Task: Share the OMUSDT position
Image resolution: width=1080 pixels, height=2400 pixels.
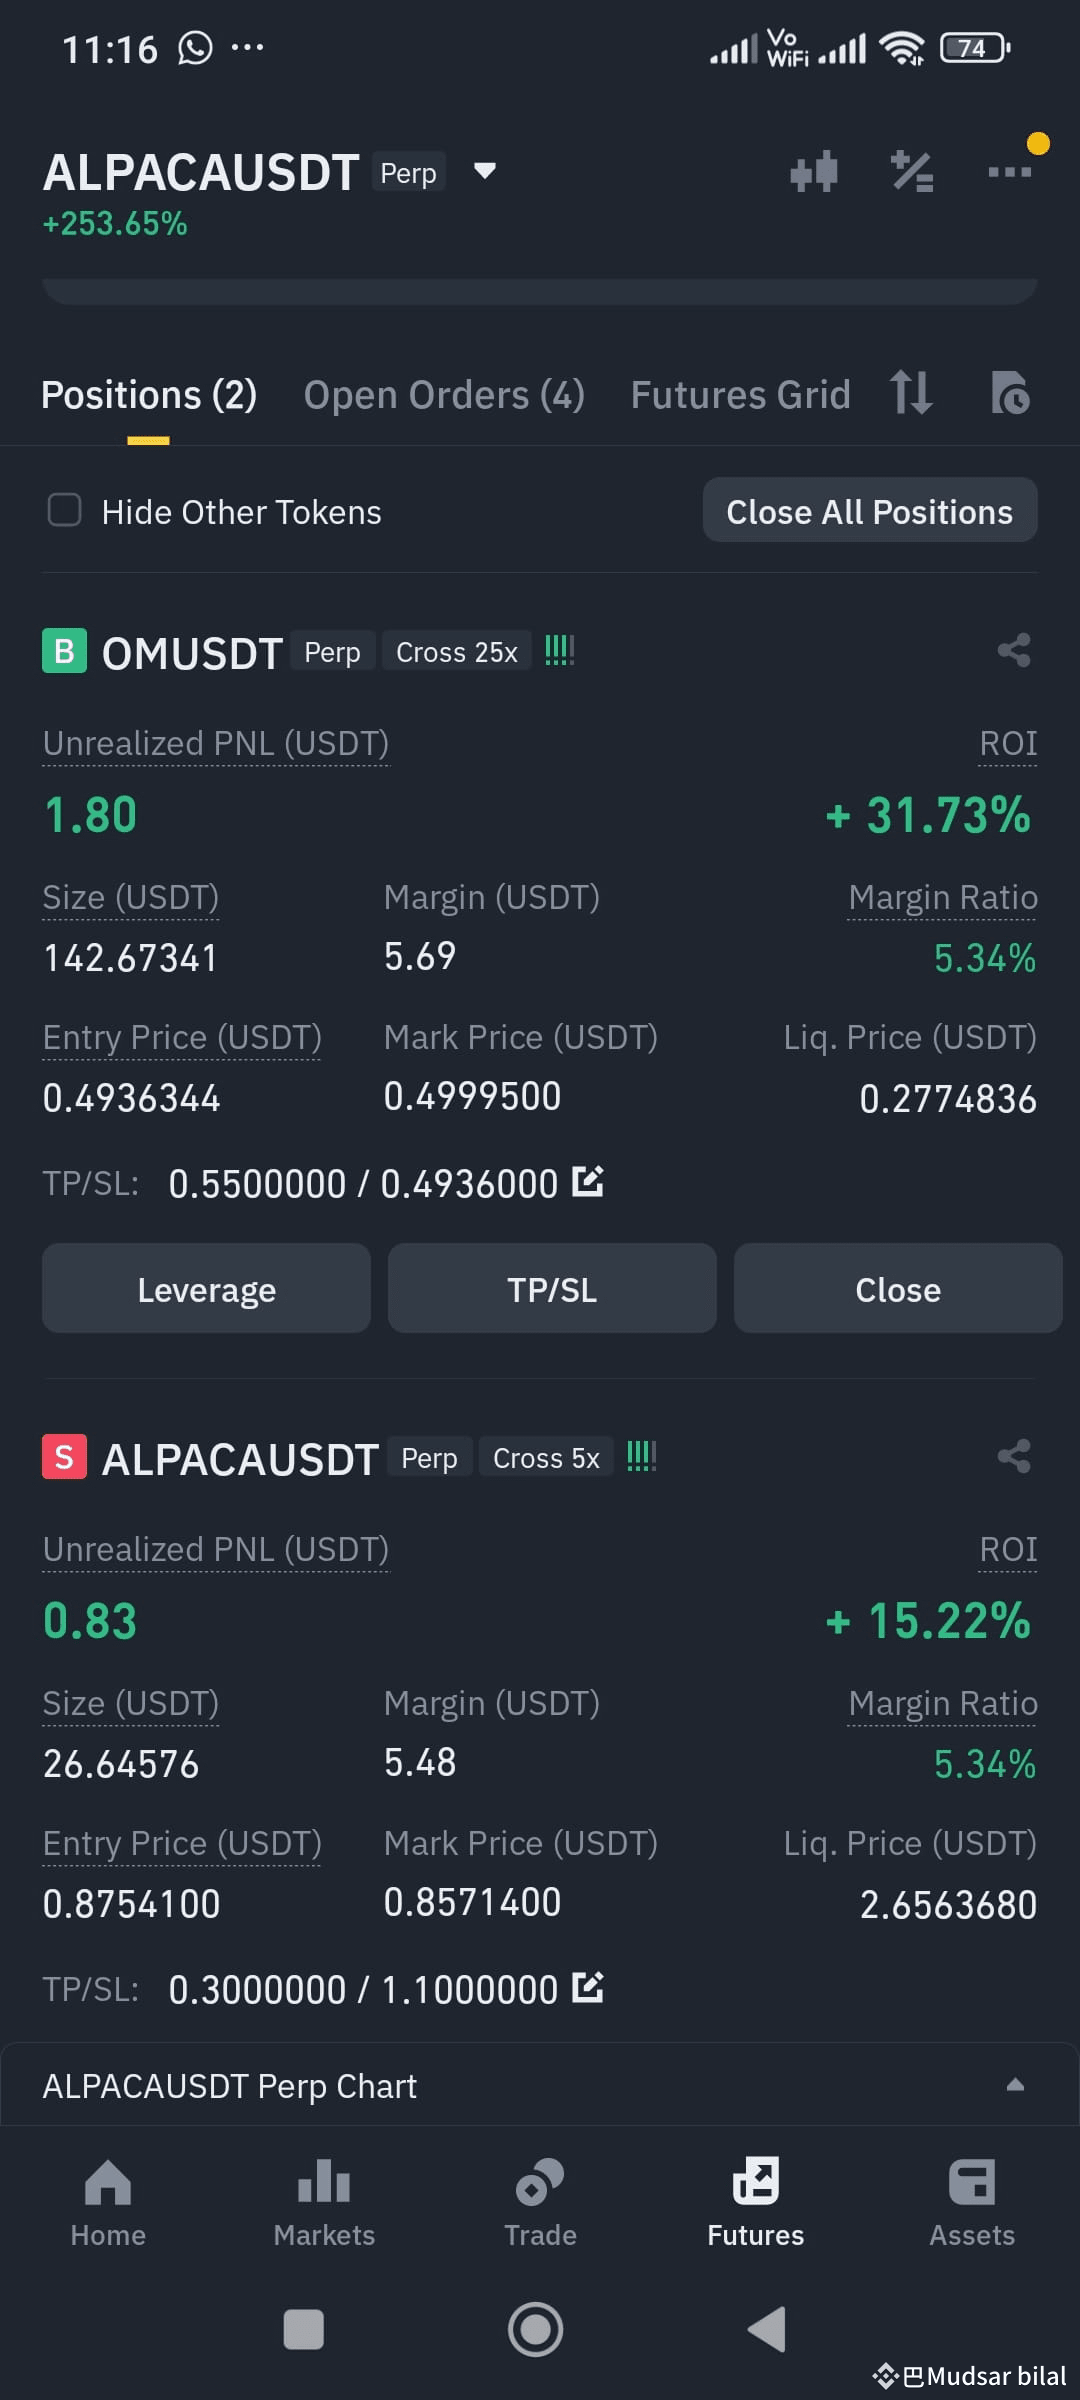Action: [1014, 651]
